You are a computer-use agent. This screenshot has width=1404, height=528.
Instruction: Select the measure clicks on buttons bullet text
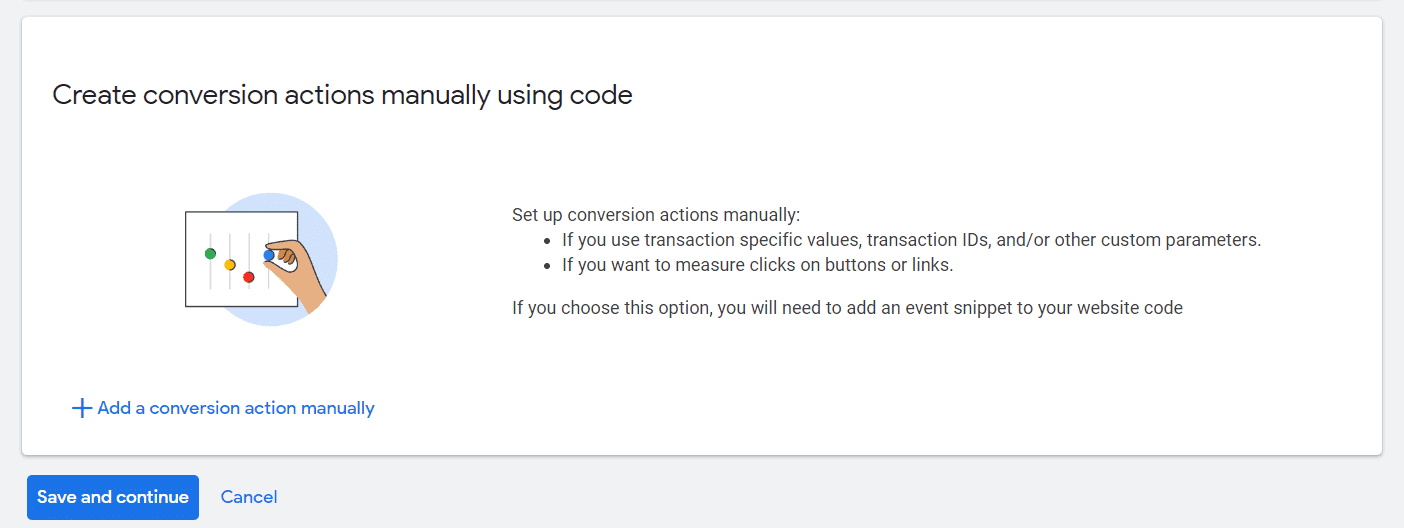click(757, 265)
